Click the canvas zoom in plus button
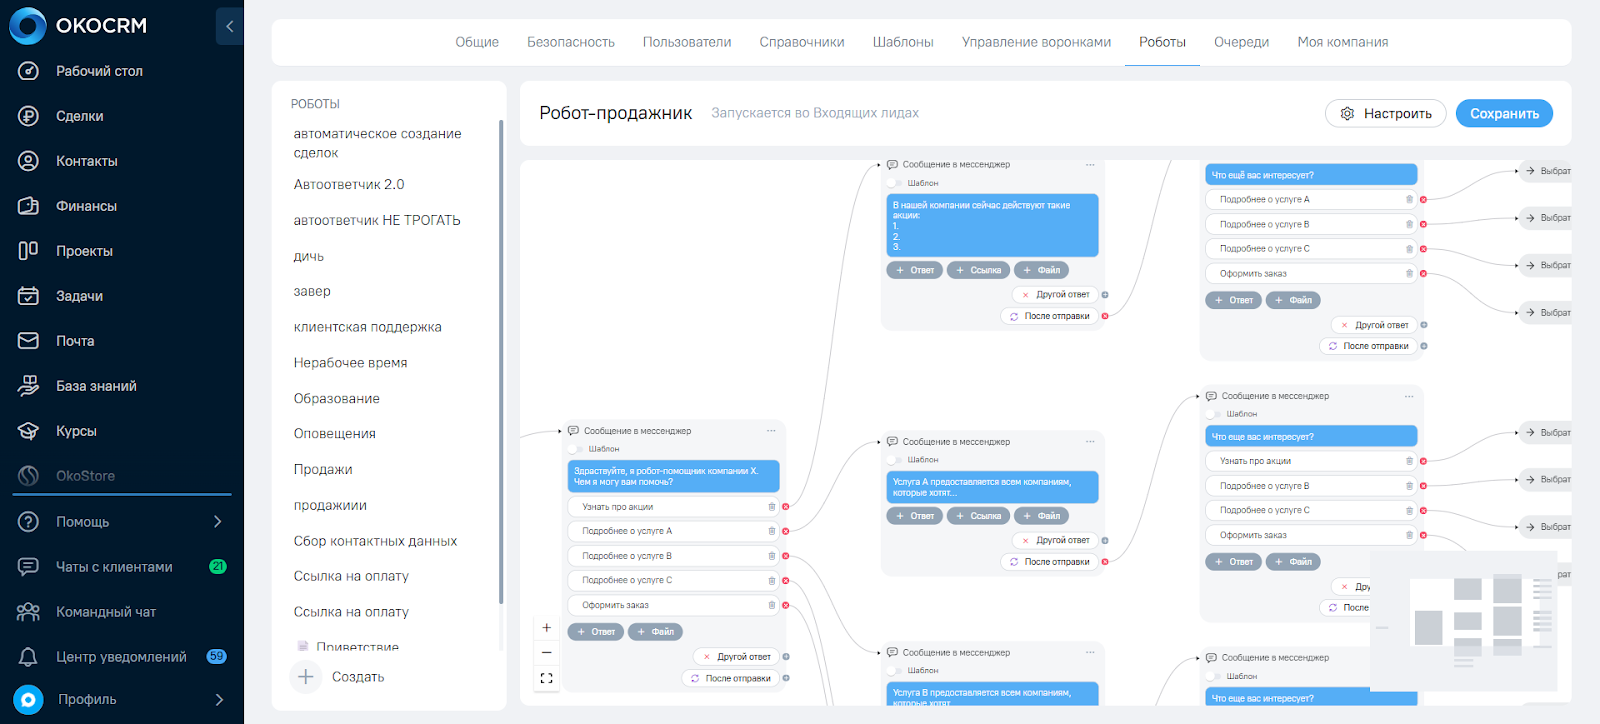Viewport: 1600px width, 724px height. click(x=546, y=628)
